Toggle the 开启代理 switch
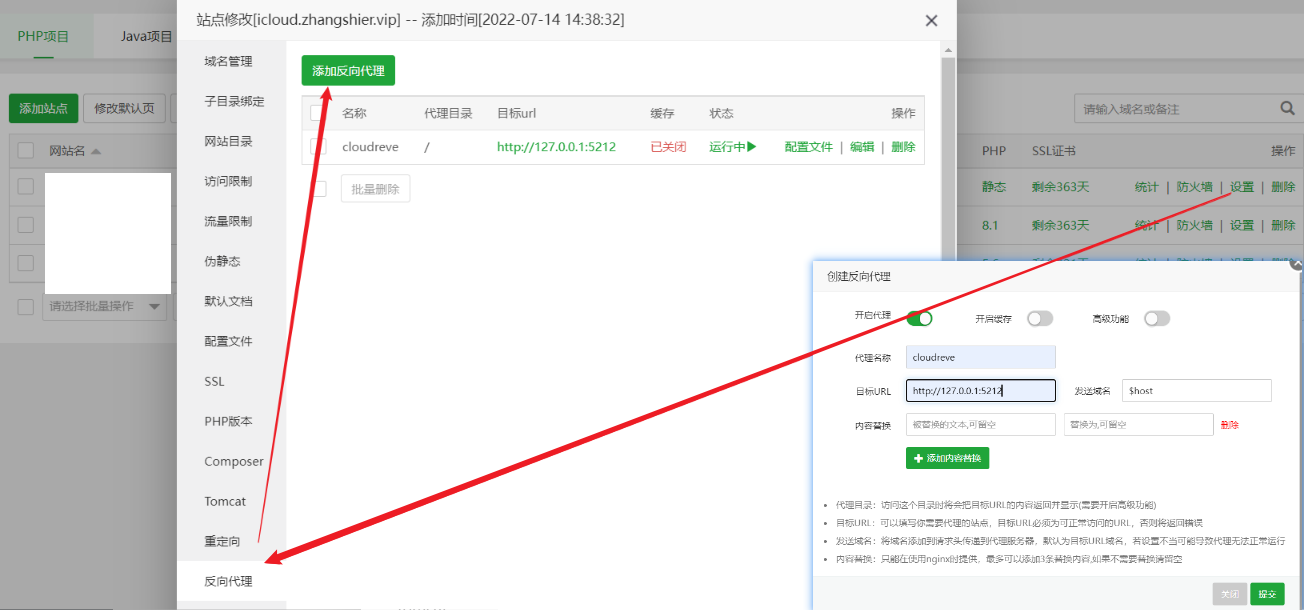The width and height of the screenshot is (1304, 610). 919,318
